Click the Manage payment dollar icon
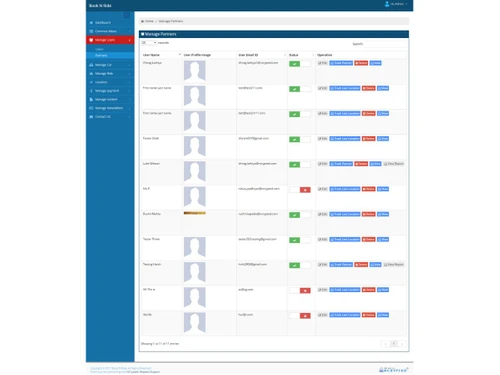The image size is (500, 375). pos(91,91)
